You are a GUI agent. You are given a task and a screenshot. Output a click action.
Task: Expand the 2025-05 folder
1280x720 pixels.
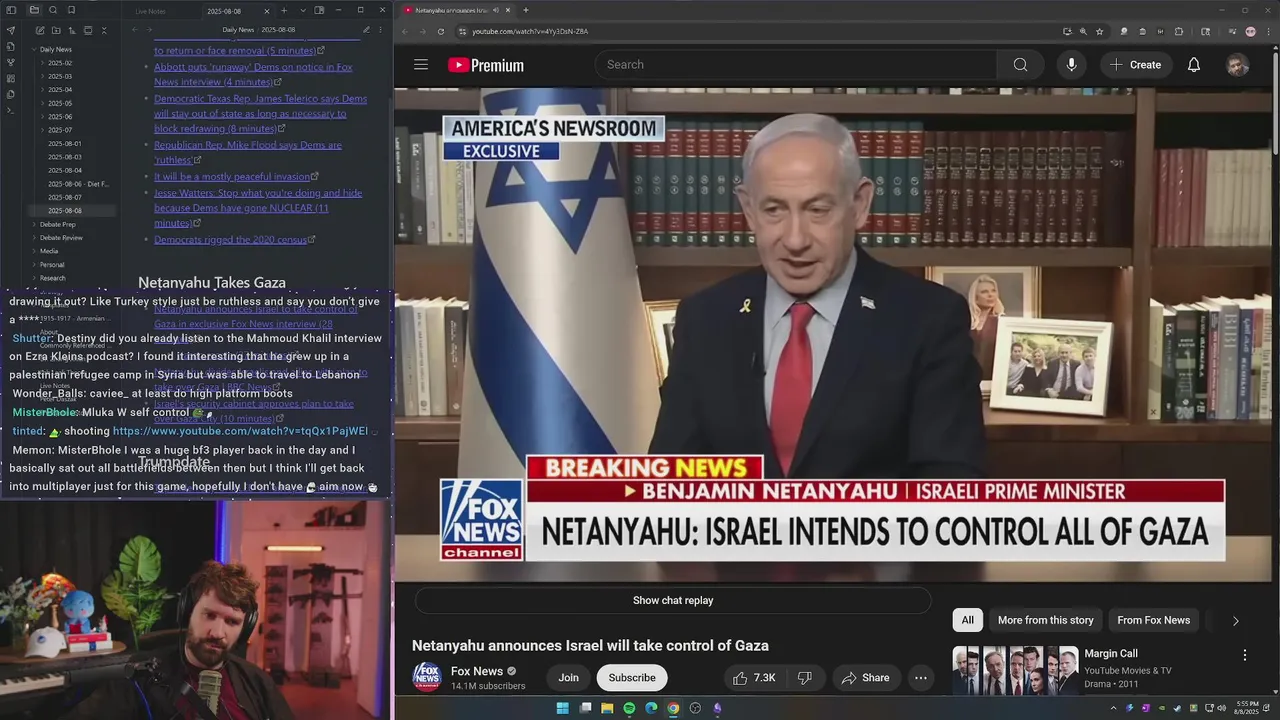(43, 103)
